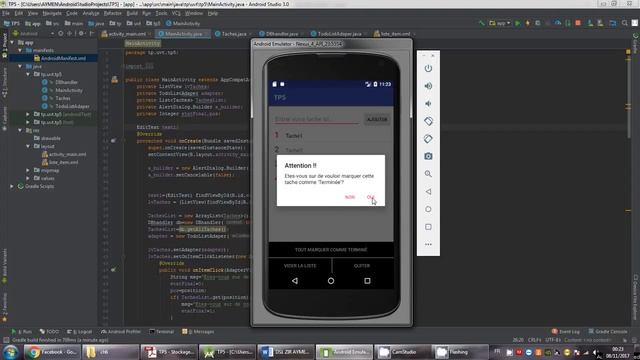
Task: Open the Structure tool window side tab
Action: click(4, 83)
